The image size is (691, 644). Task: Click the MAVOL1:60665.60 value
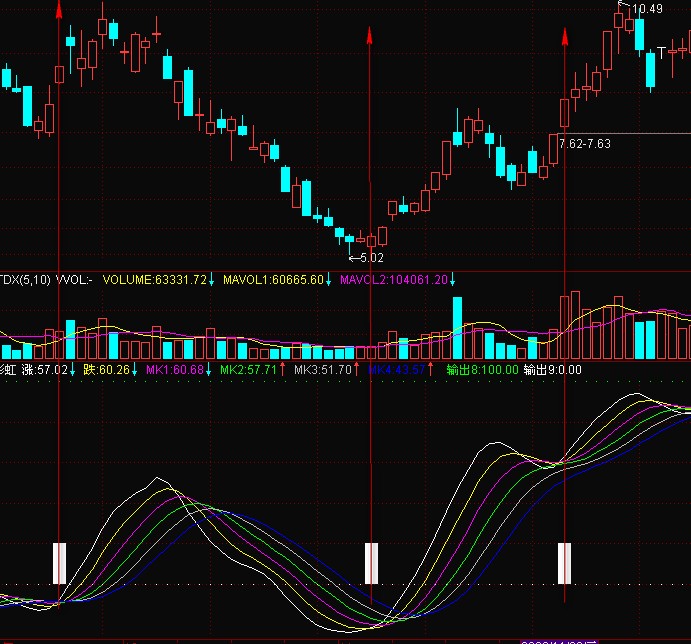[273, 280]
